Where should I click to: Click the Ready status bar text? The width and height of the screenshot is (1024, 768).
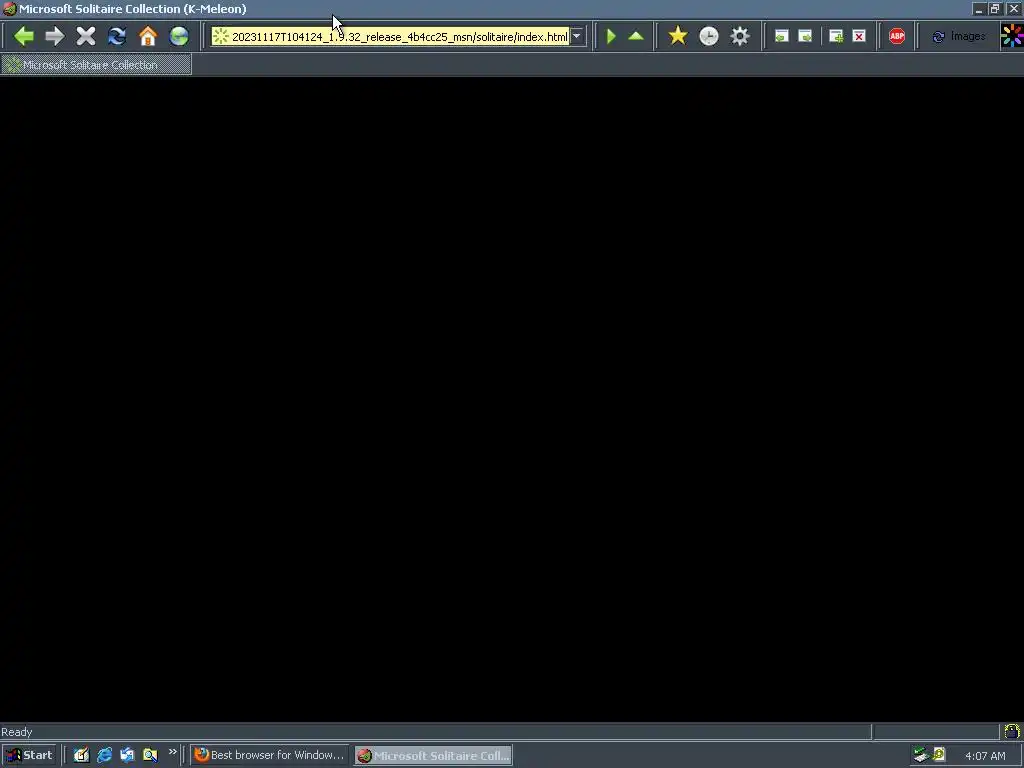(x=17, y=732)
